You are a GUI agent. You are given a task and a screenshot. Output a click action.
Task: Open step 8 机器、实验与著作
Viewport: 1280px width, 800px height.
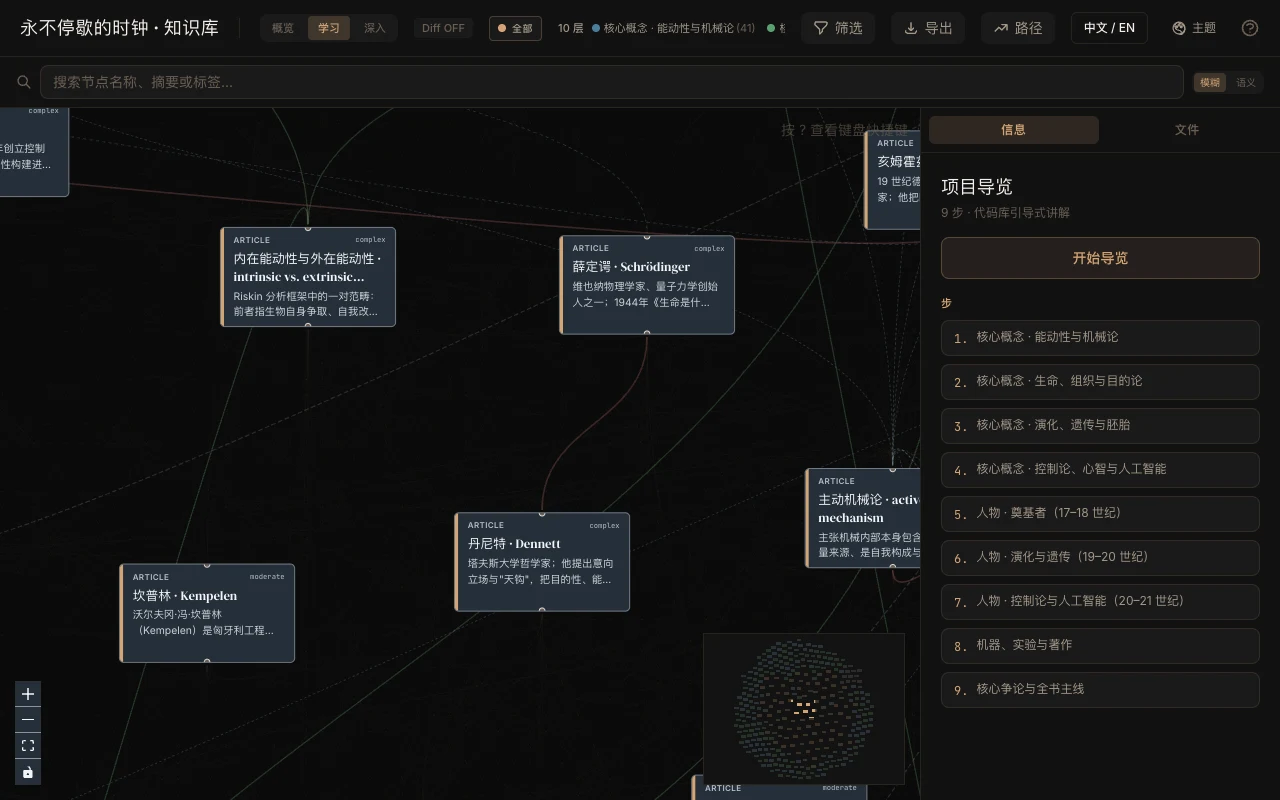pos(1100,646)
